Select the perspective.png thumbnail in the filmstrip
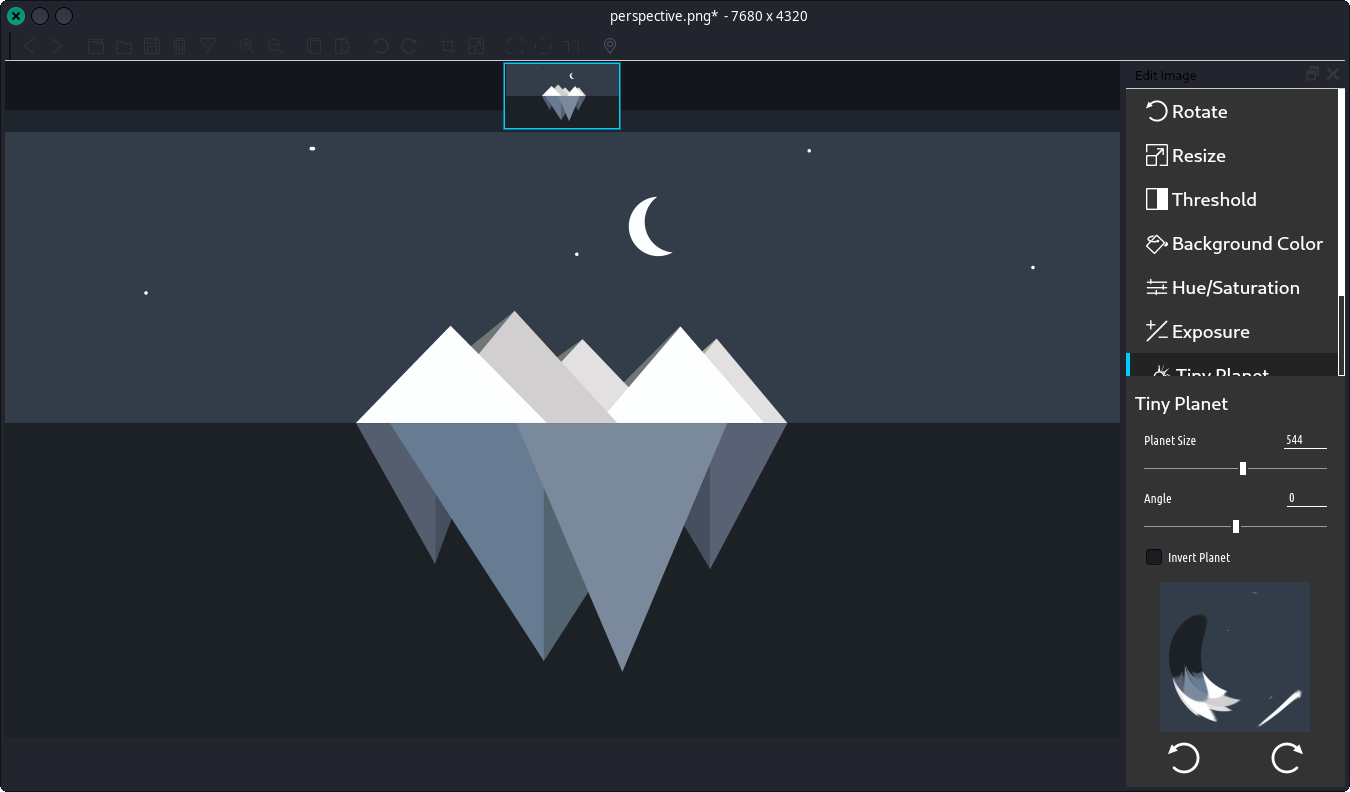 [562, 96]
